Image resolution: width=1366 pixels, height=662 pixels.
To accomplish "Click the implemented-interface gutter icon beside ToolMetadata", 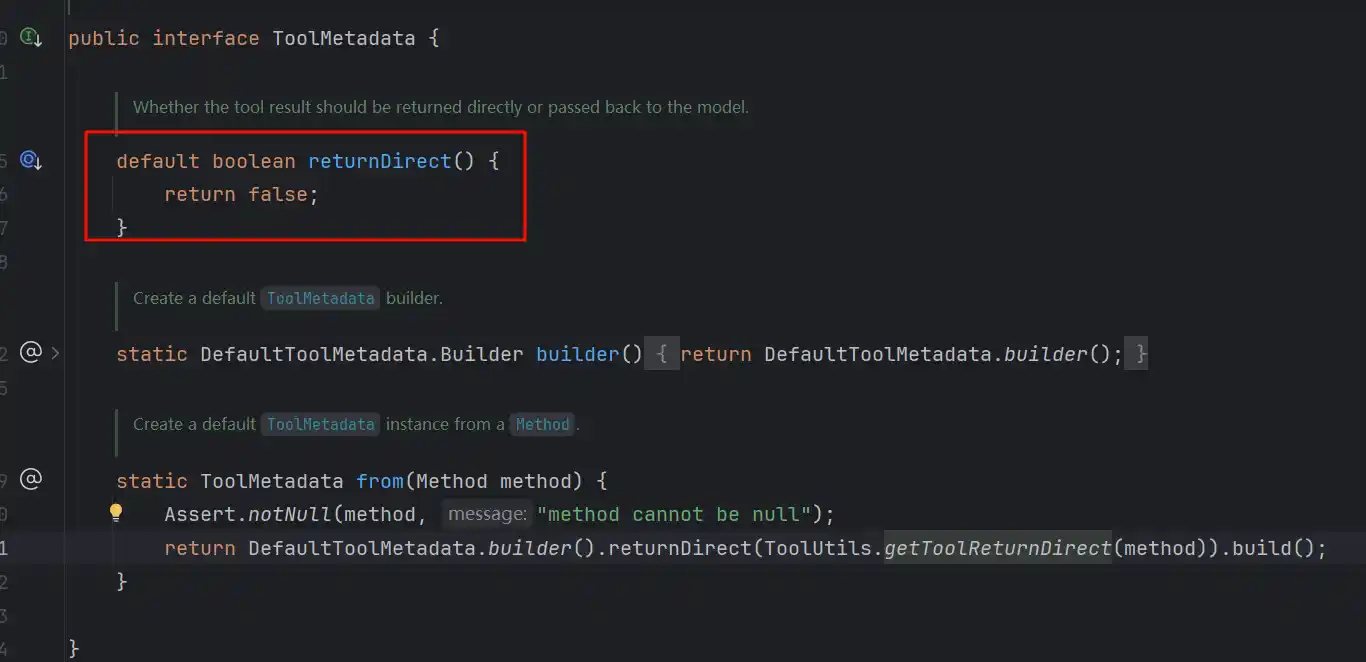I will tap(31, 39).
